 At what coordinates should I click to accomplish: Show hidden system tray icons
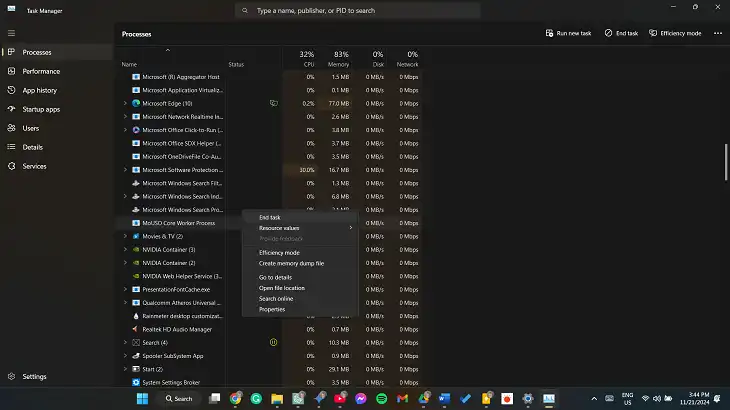click(594, 399)
